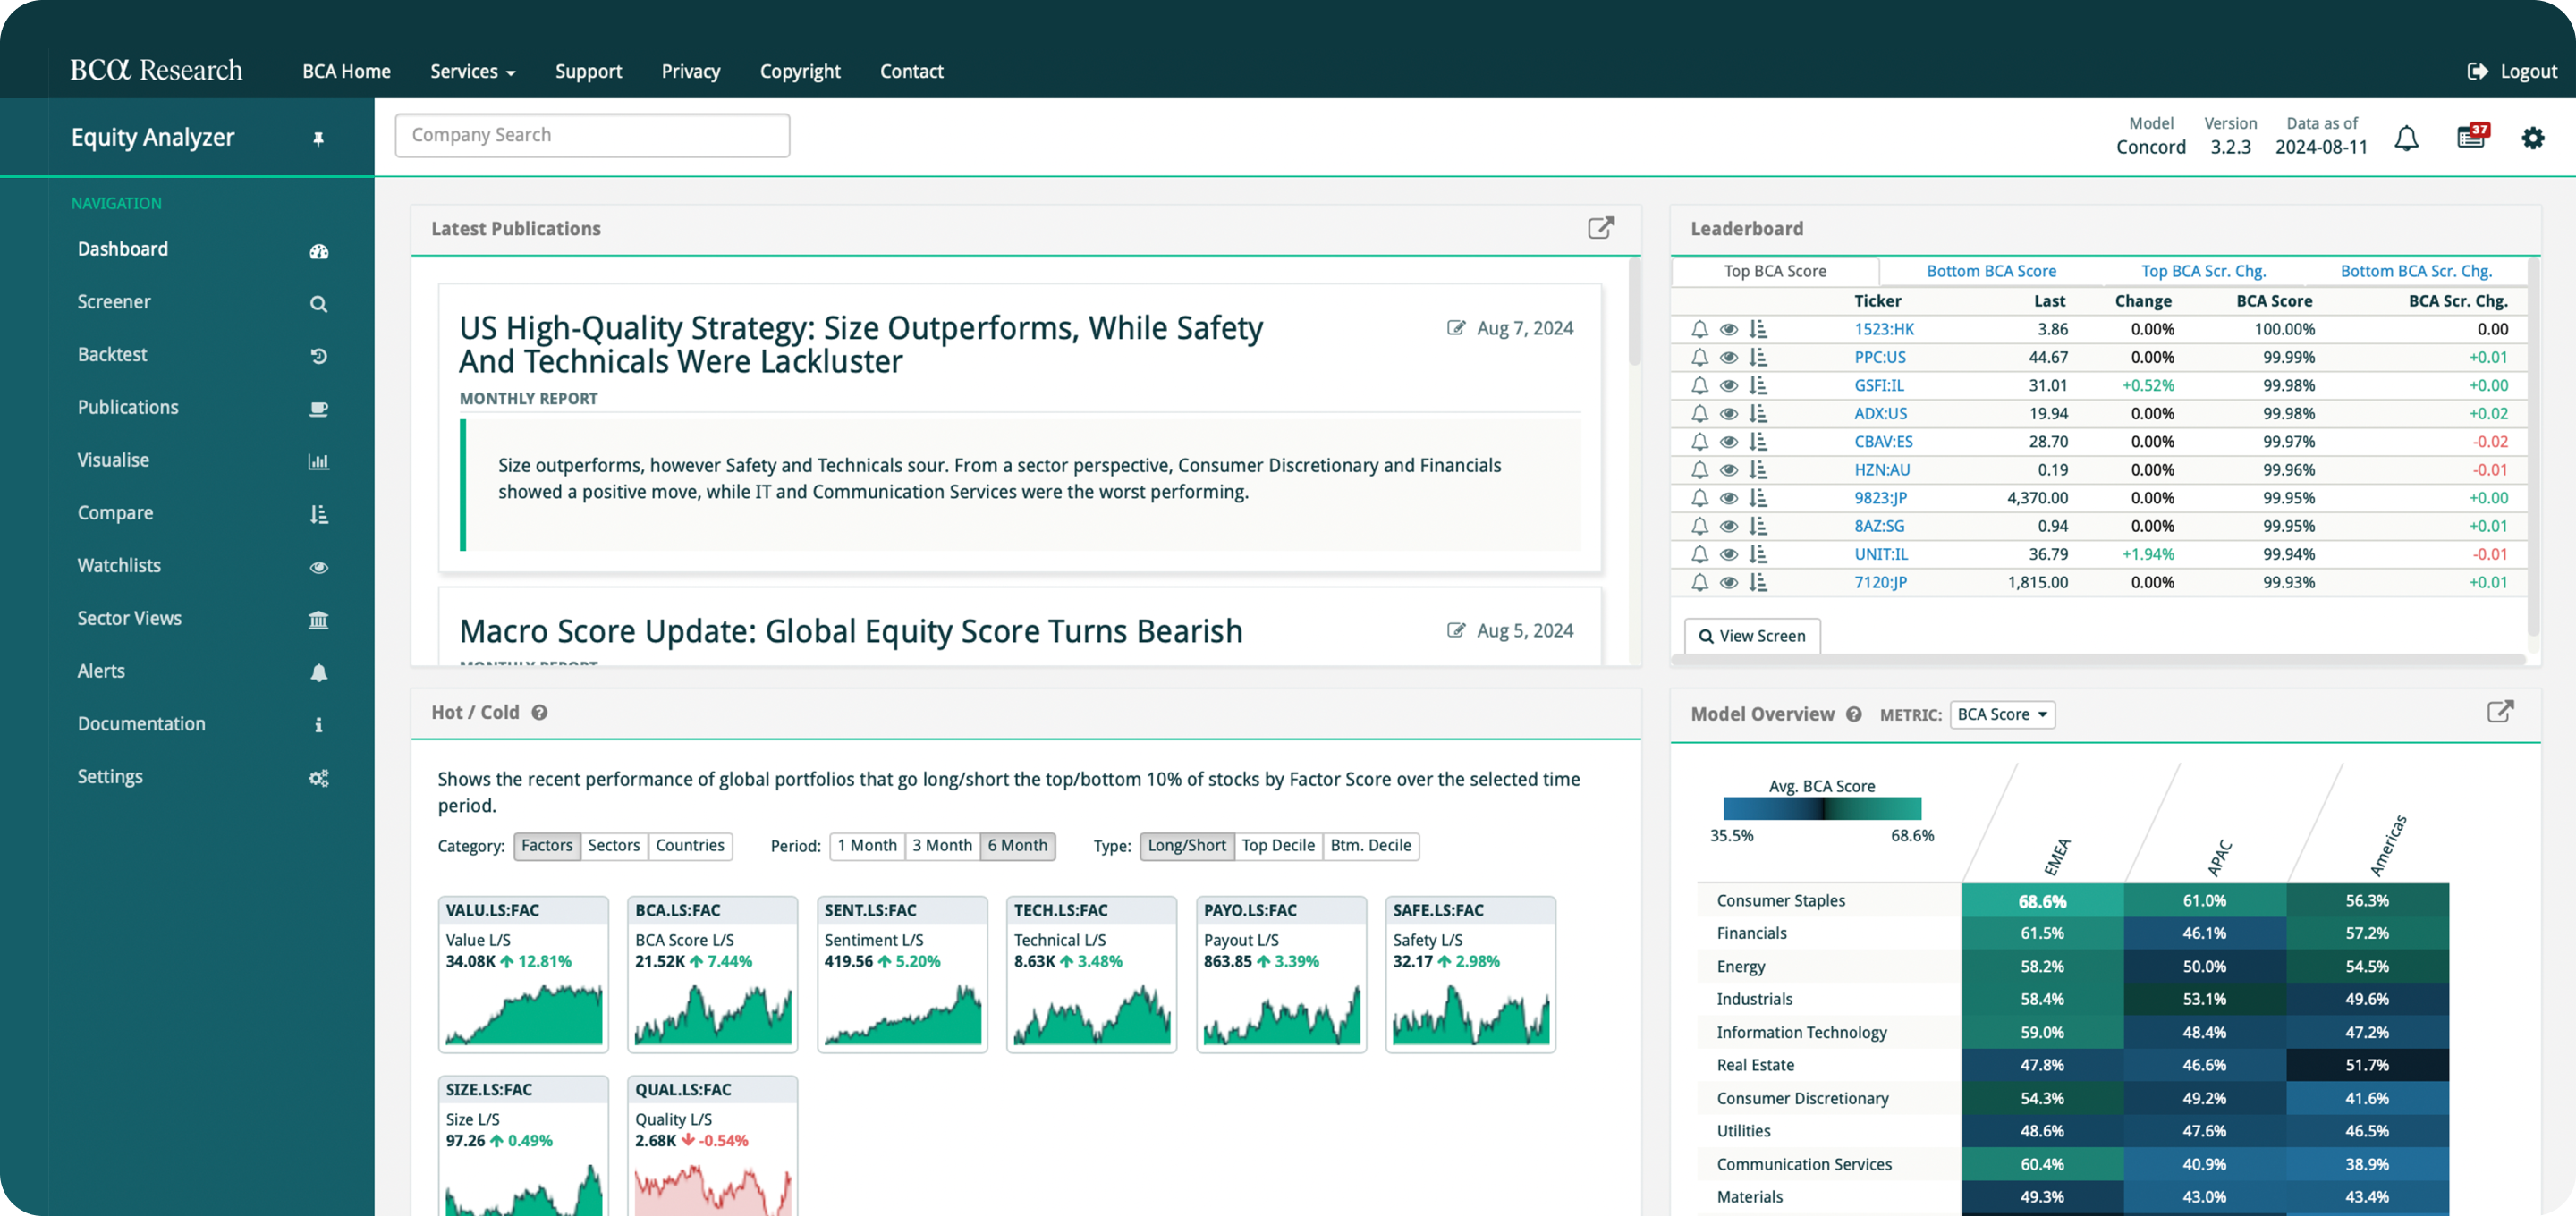Click the settings gear icon in header

point(2532,138)
